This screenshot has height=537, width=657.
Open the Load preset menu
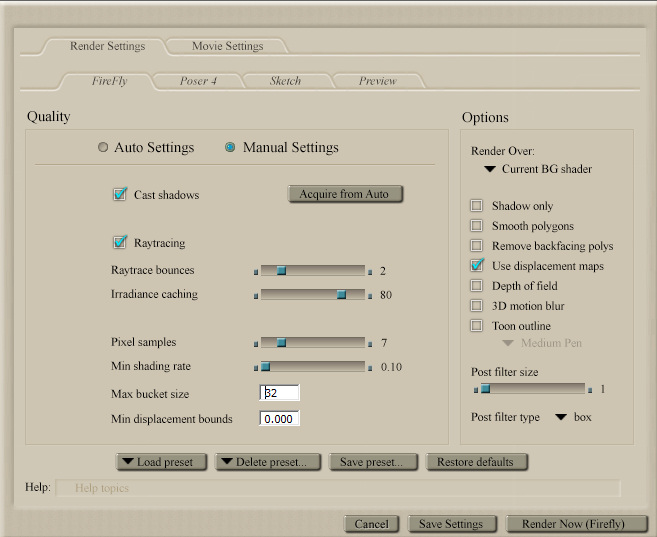pyautogui.click(x=161, y=462)
